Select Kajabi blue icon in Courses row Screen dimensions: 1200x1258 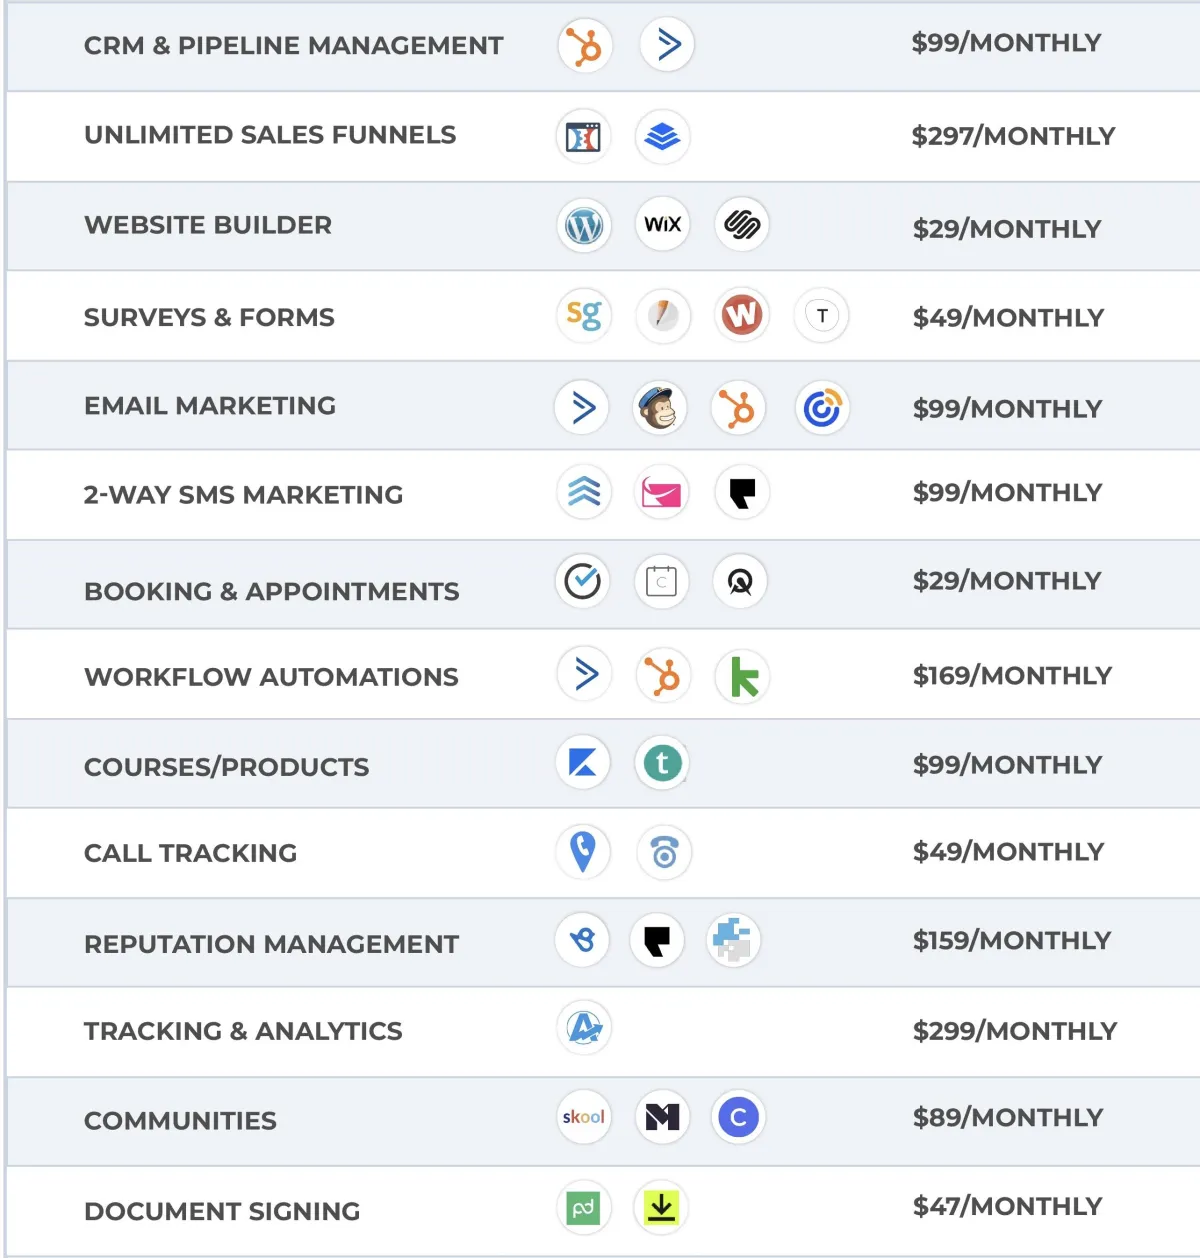coord(583,763)
